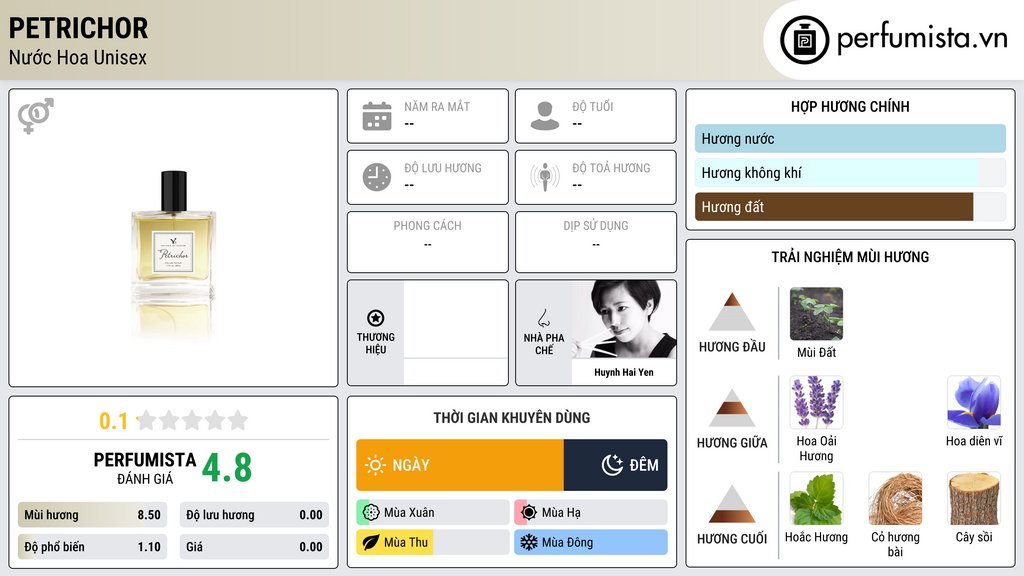Open the Cây sồi note thumbnail
This screenshot has width=1024, height=576.
point(974,499)
